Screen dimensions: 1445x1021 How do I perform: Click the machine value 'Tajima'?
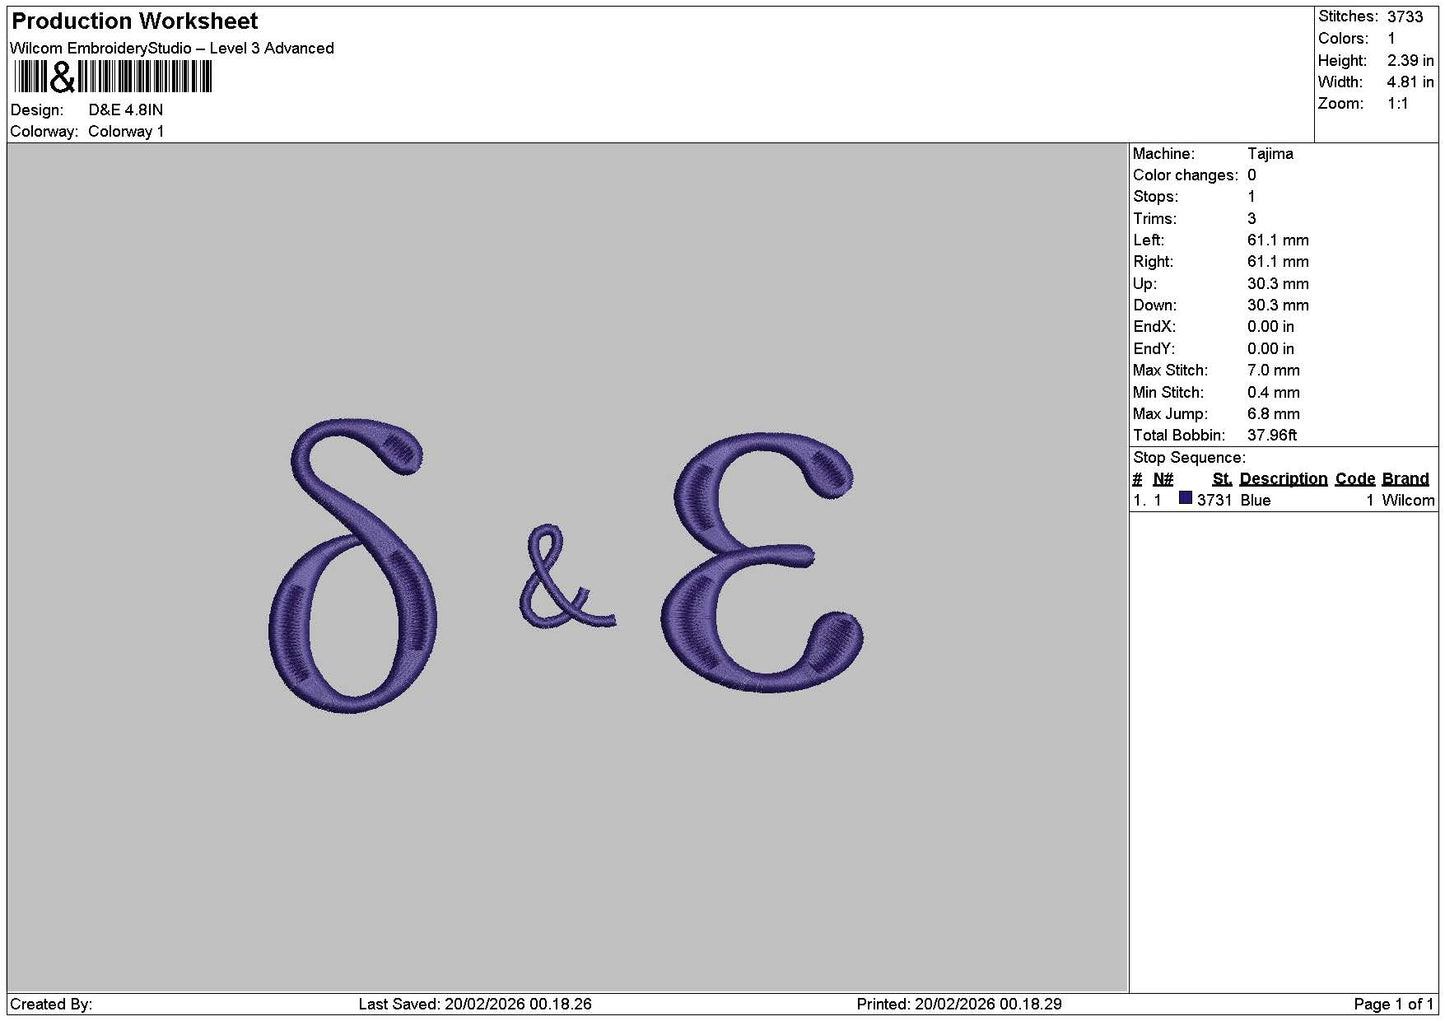click(1270, 154)
